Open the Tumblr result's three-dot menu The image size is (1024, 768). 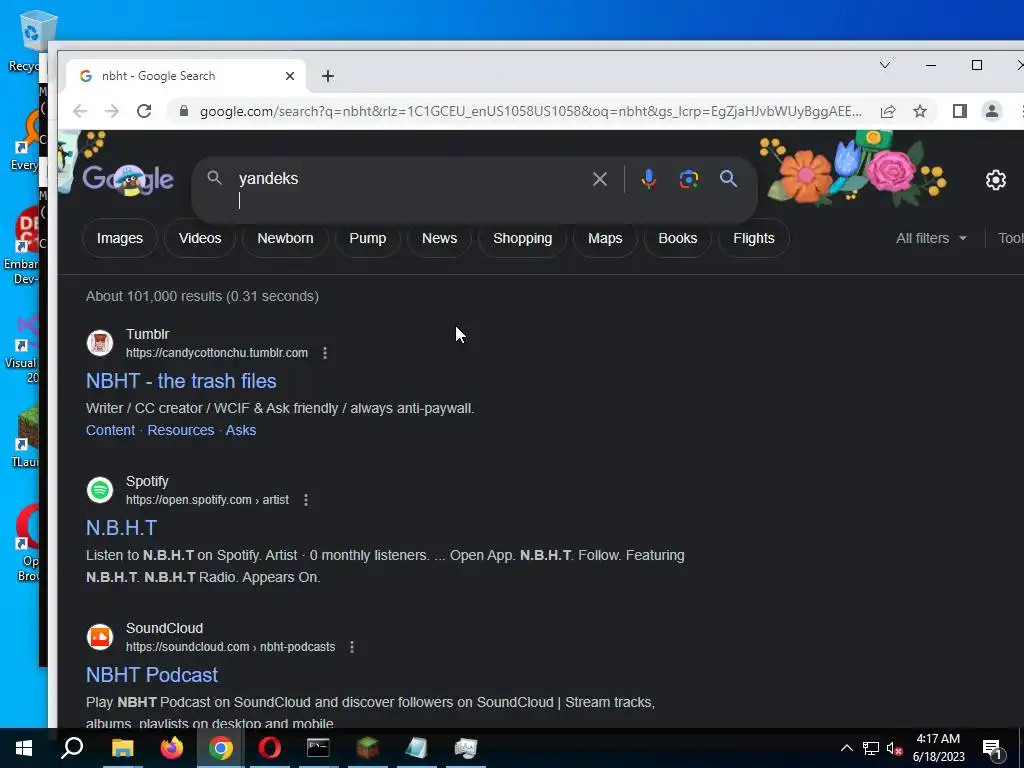[x=325, y=353]
